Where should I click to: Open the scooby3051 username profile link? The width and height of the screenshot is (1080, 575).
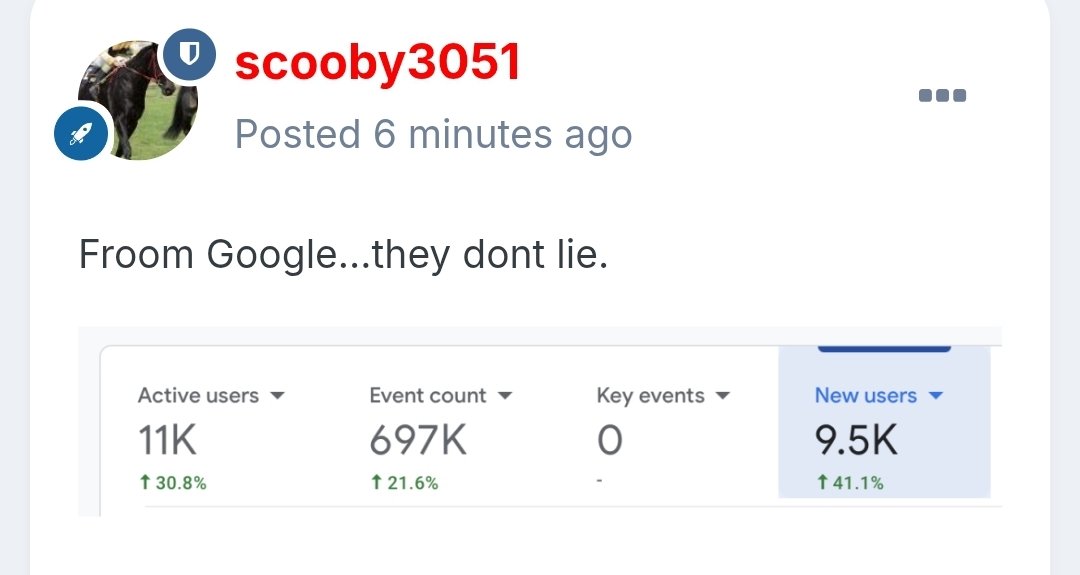click(377, 63)
